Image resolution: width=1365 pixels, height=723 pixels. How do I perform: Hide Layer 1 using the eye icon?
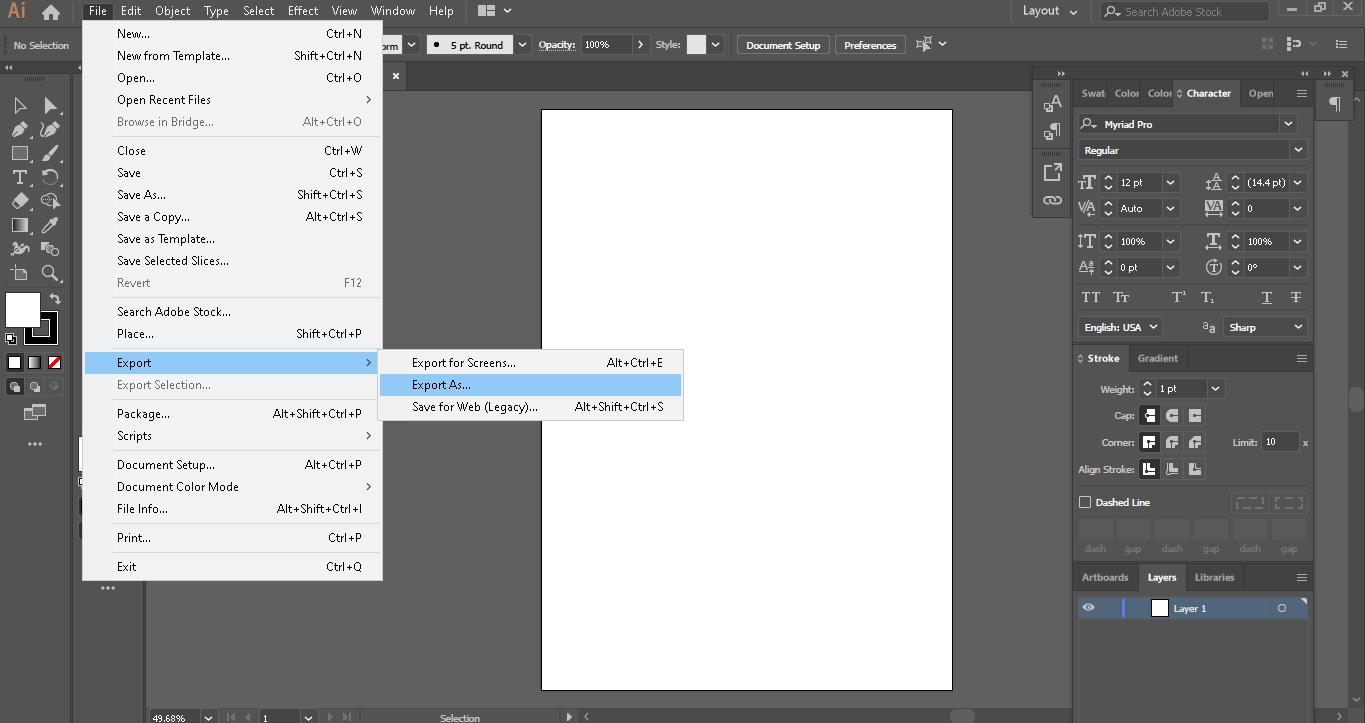[x=1088, y=608]
